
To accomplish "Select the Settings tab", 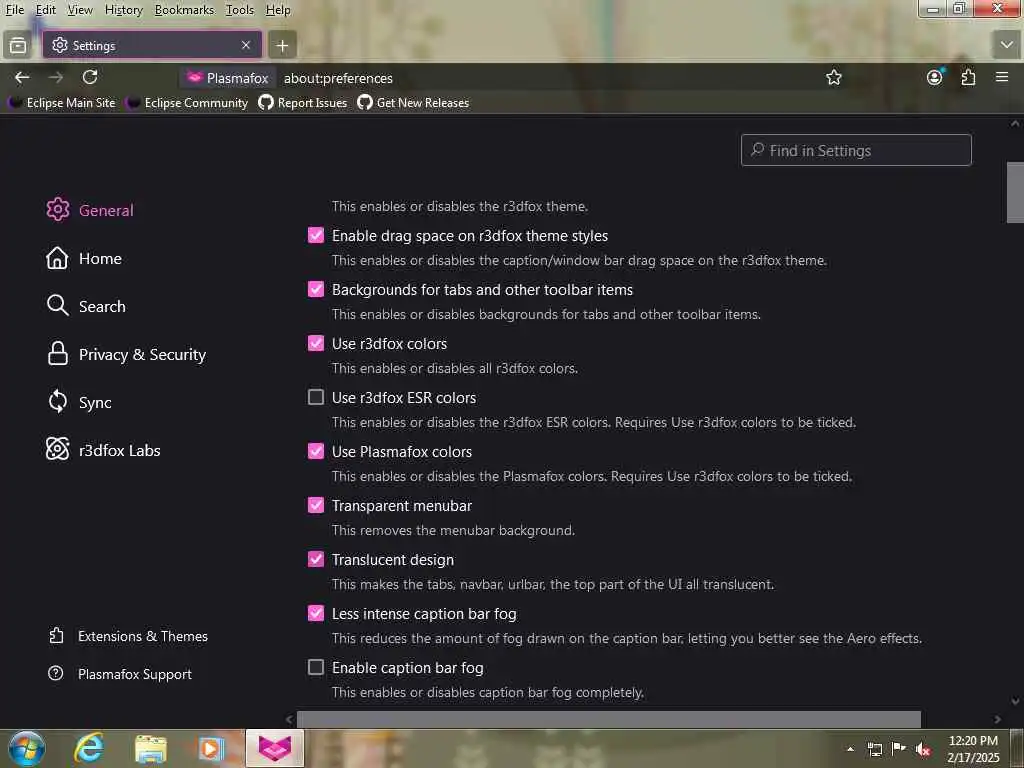I will 152,45.
